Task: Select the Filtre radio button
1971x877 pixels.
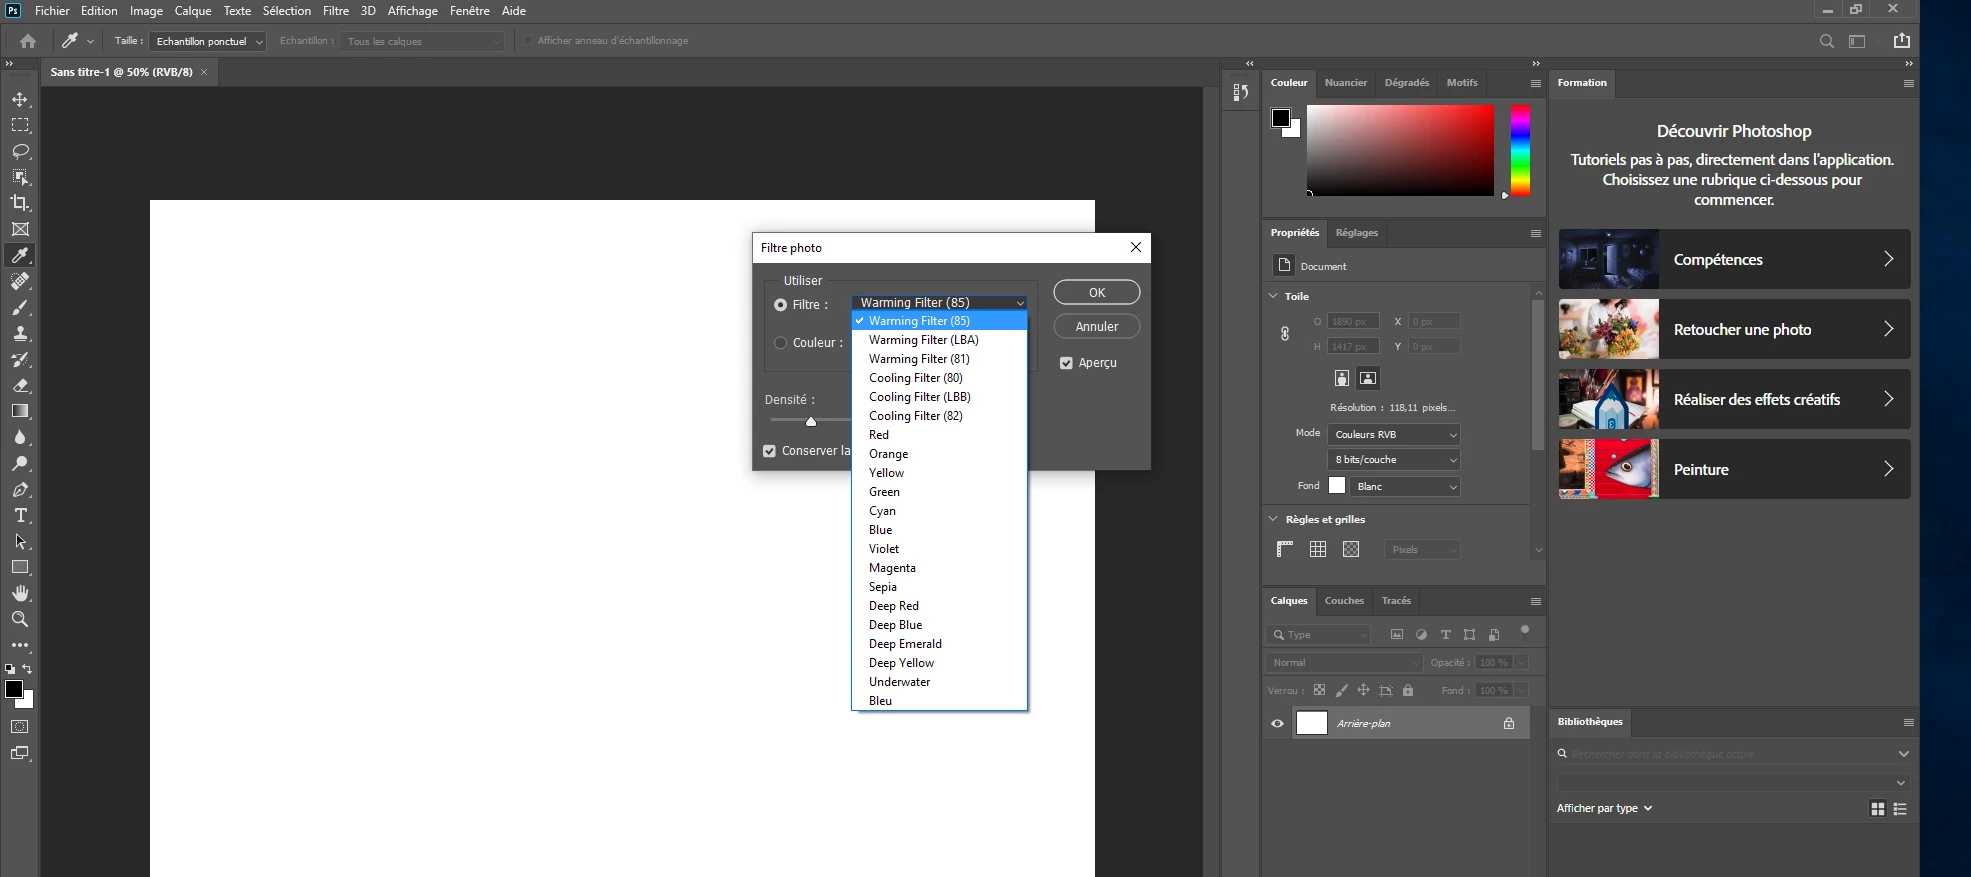Action: pyautogui.click(x=781, y=305)
